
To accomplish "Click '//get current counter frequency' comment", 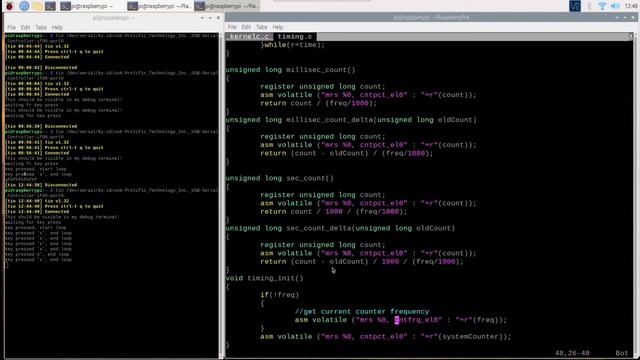I will pyautogui.click(x=362, y=312).
